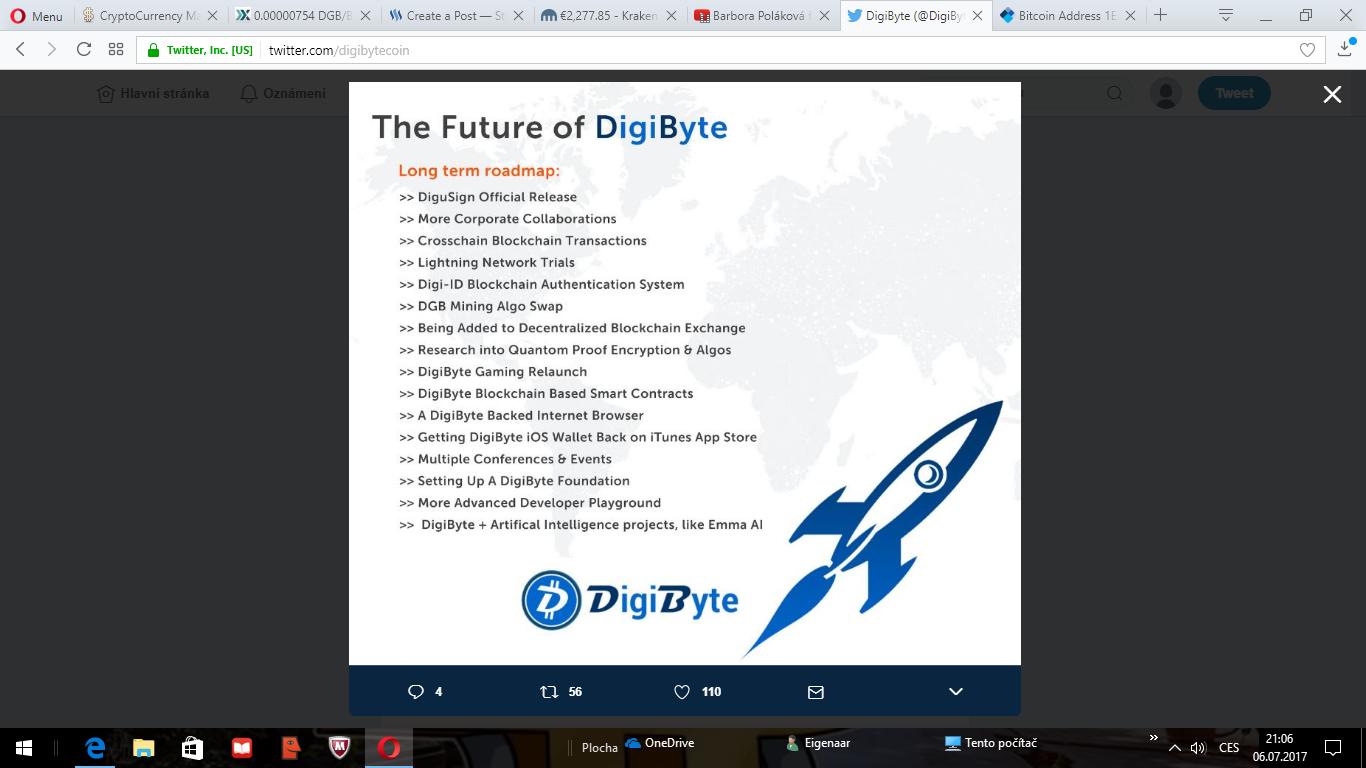Viewport: 1366px width, 768px height.
Task: Open the profile avatar menu
Action: click(1166, 93)
